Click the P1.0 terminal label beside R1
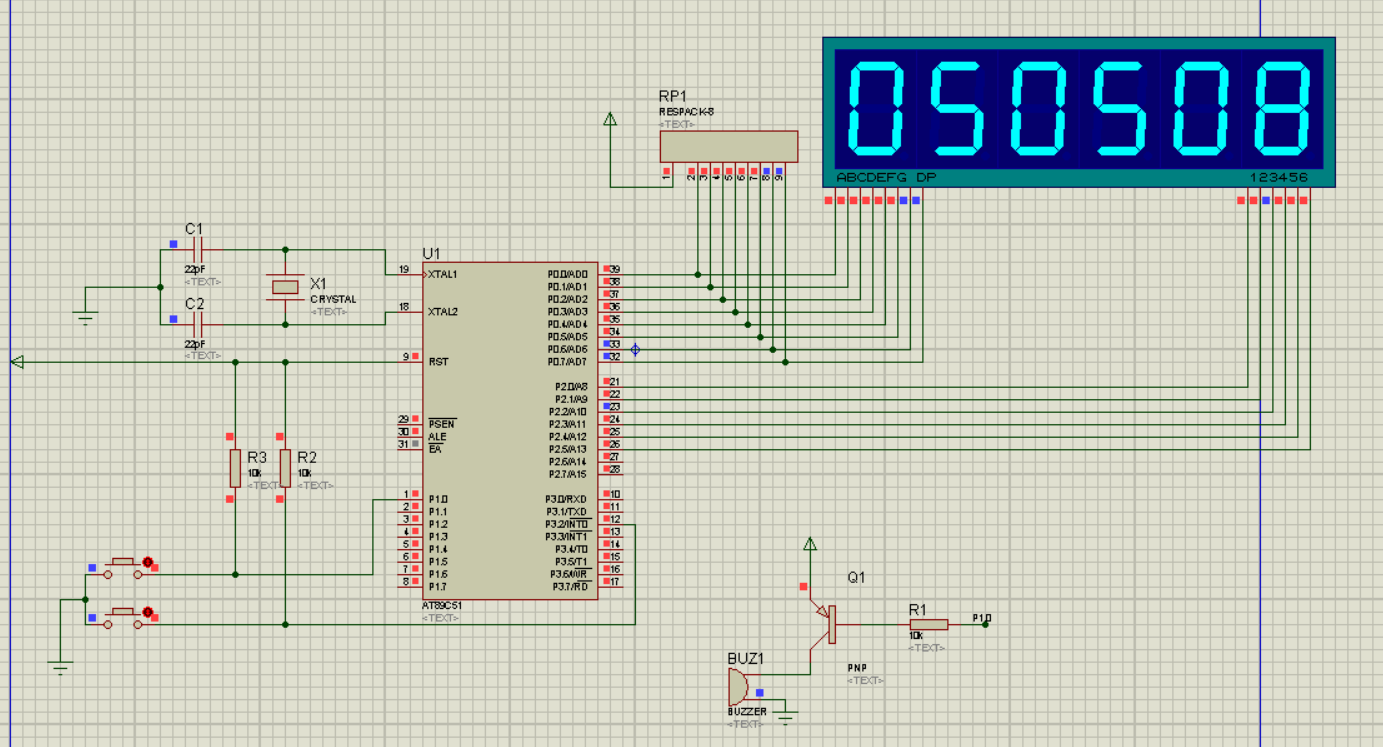1383x747 pixels. pyautogui.click(x=982, y=619)
